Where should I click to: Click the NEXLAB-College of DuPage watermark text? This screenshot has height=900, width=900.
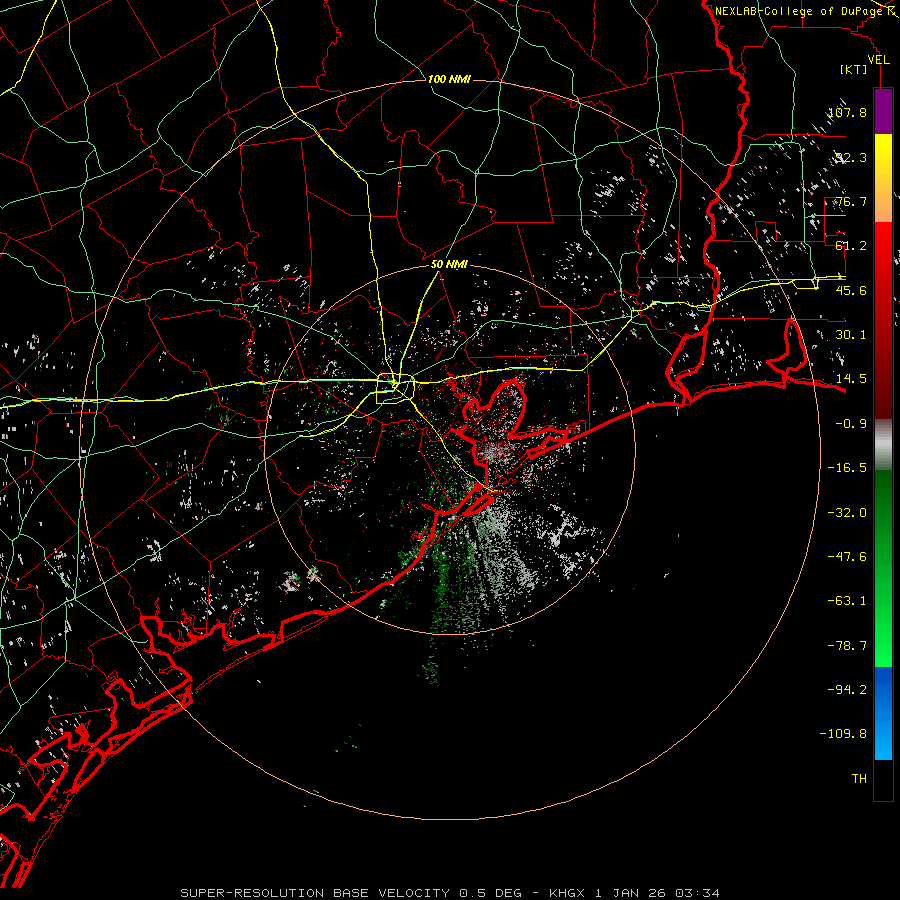(x=798, y=11)
